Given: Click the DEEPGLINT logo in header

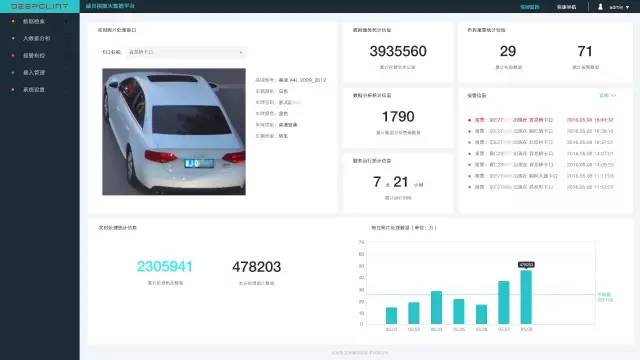Looking at the screenshot, I should coord(39,6).
